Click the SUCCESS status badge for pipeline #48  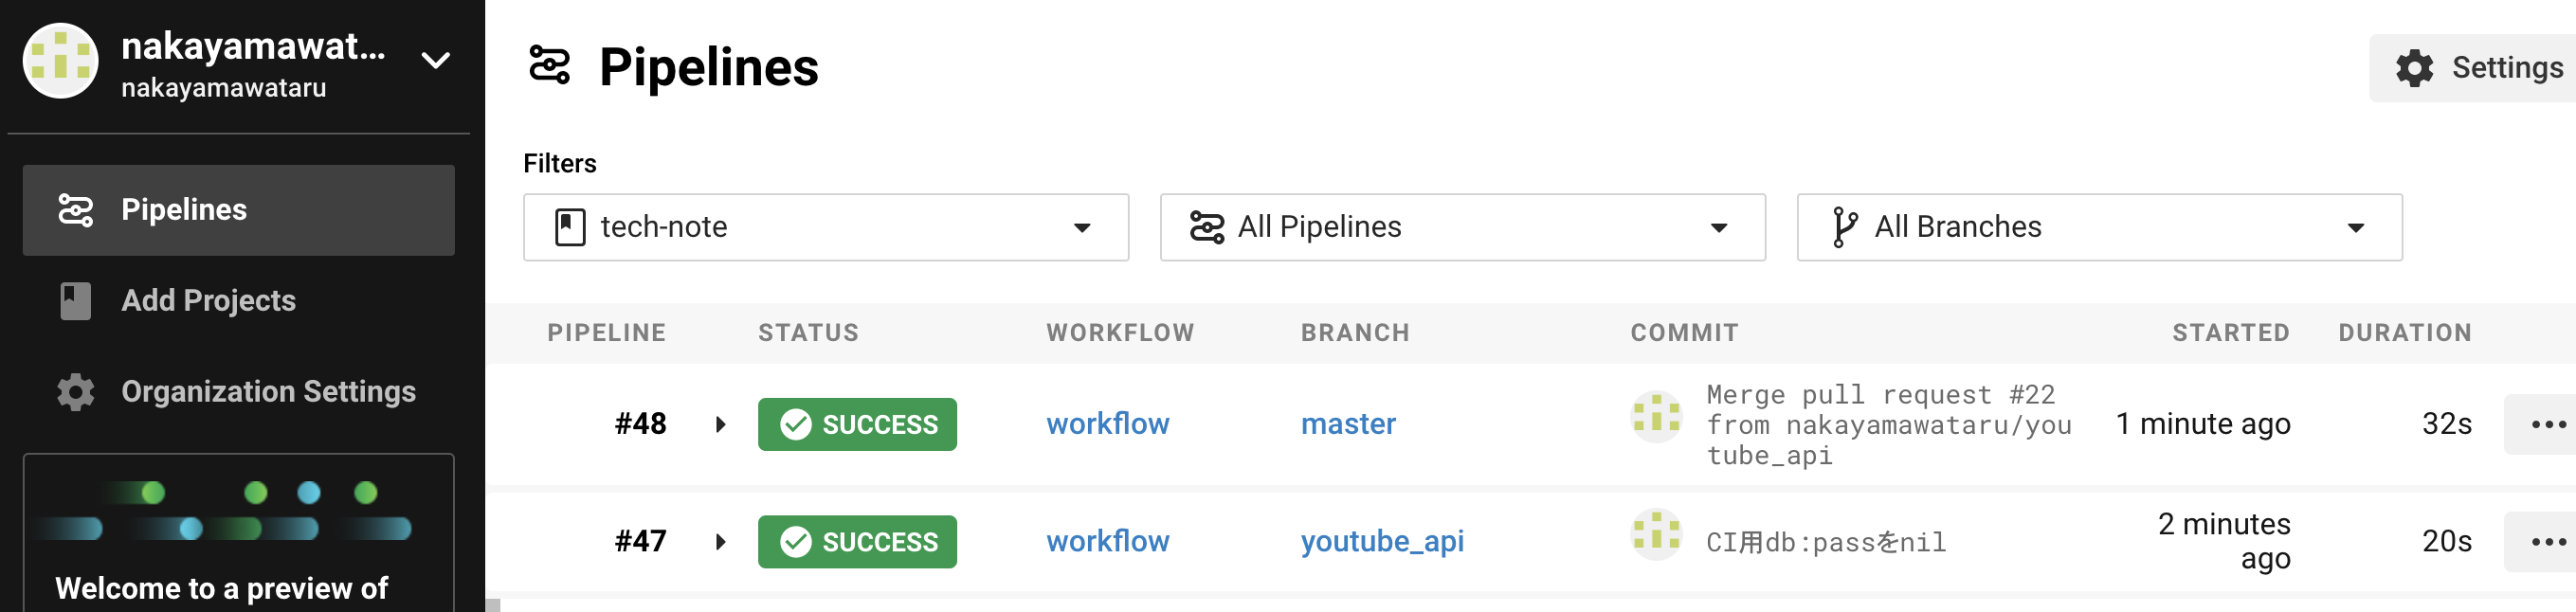point(857,425)
